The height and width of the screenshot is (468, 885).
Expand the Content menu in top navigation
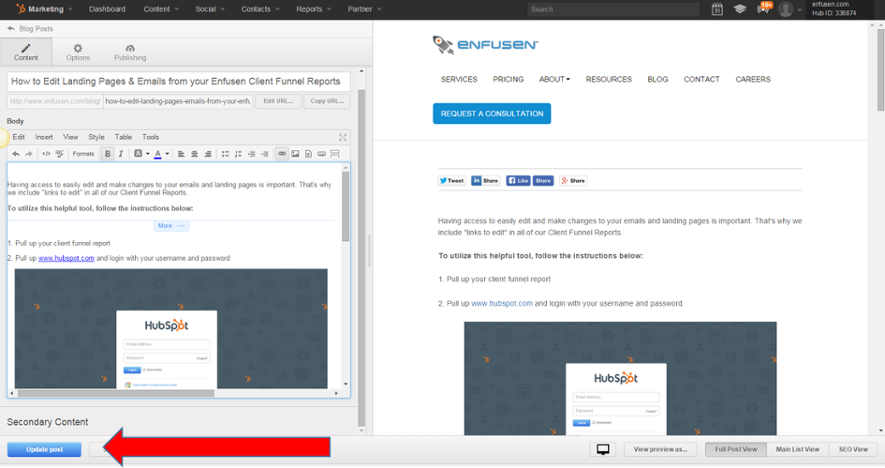click(x=161, y=9)
